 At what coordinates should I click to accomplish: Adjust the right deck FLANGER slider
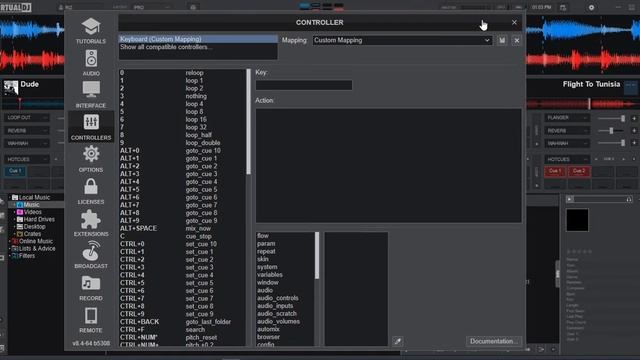(611, 118)
